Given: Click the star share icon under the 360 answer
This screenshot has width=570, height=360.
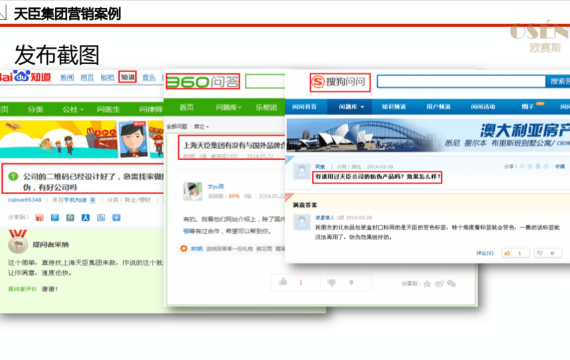Looking at the screenshot, I should click(x=427, y=284).
